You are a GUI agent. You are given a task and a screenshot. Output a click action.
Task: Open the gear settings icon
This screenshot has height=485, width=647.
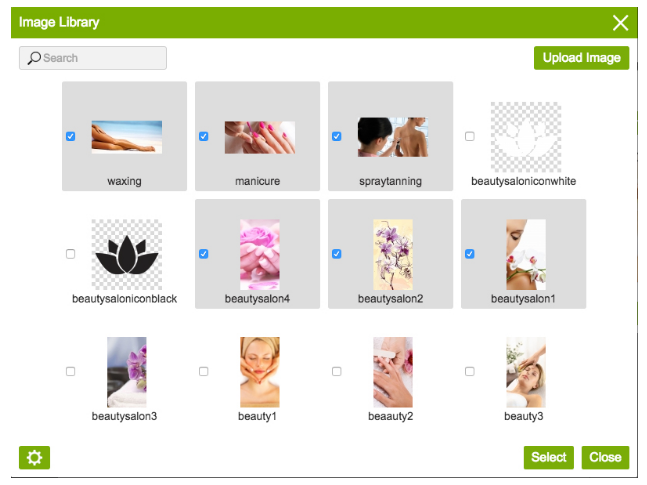tap(34, 457)
